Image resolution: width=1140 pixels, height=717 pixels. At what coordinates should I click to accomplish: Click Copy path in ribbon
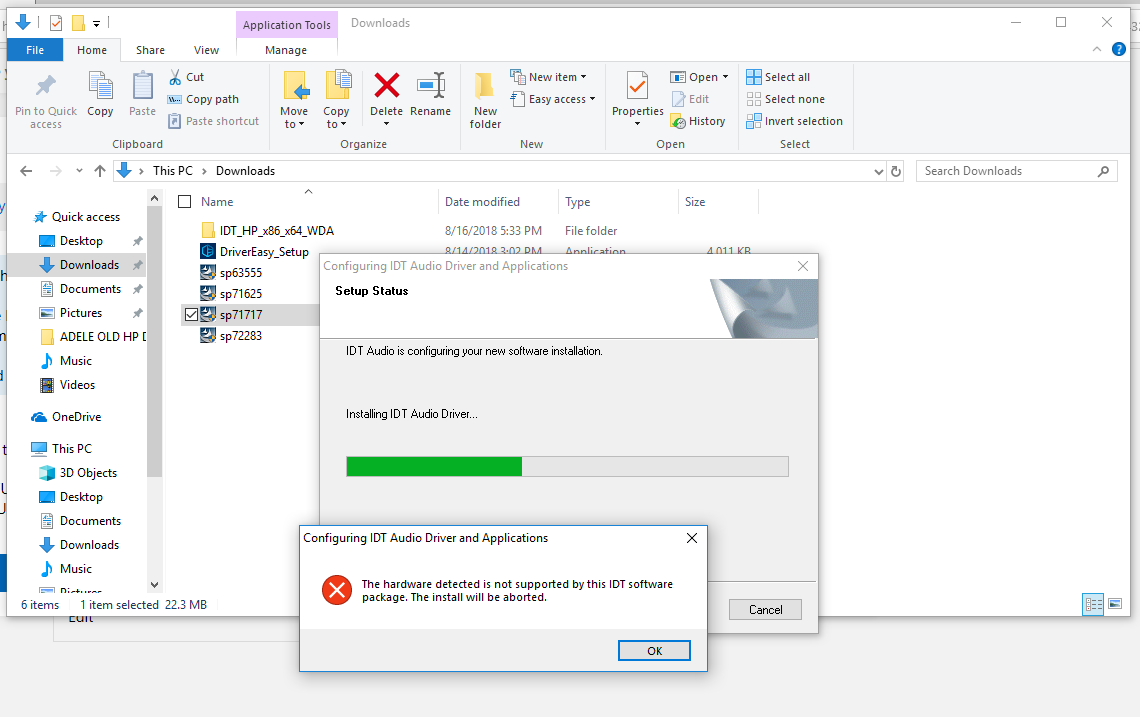click(x=203, y=99)
